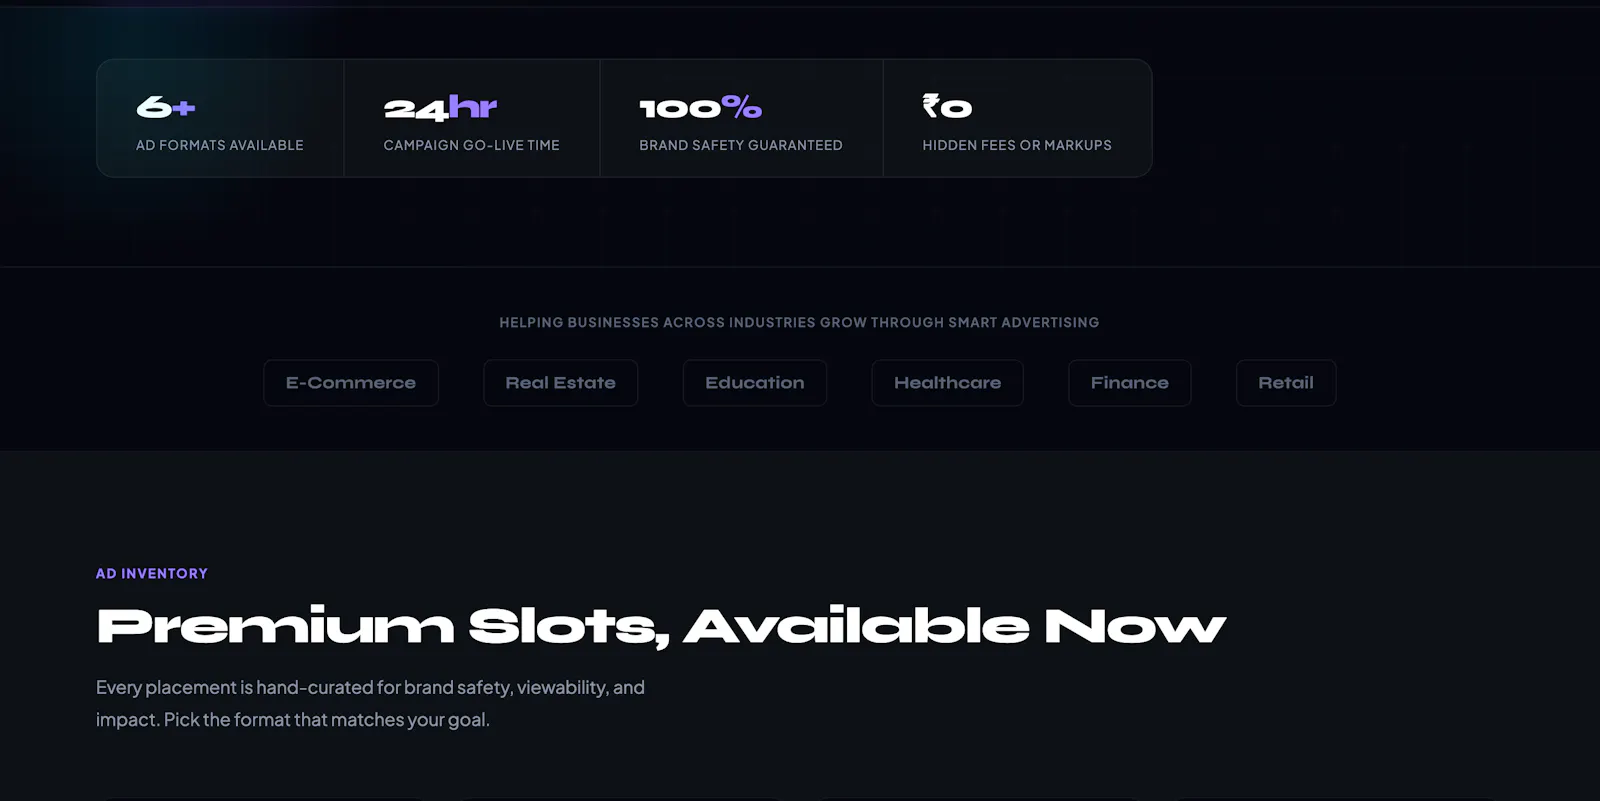1600x801 pixels.
Task: Click the 100% brand safety stat number
Action: pos(700,107)
